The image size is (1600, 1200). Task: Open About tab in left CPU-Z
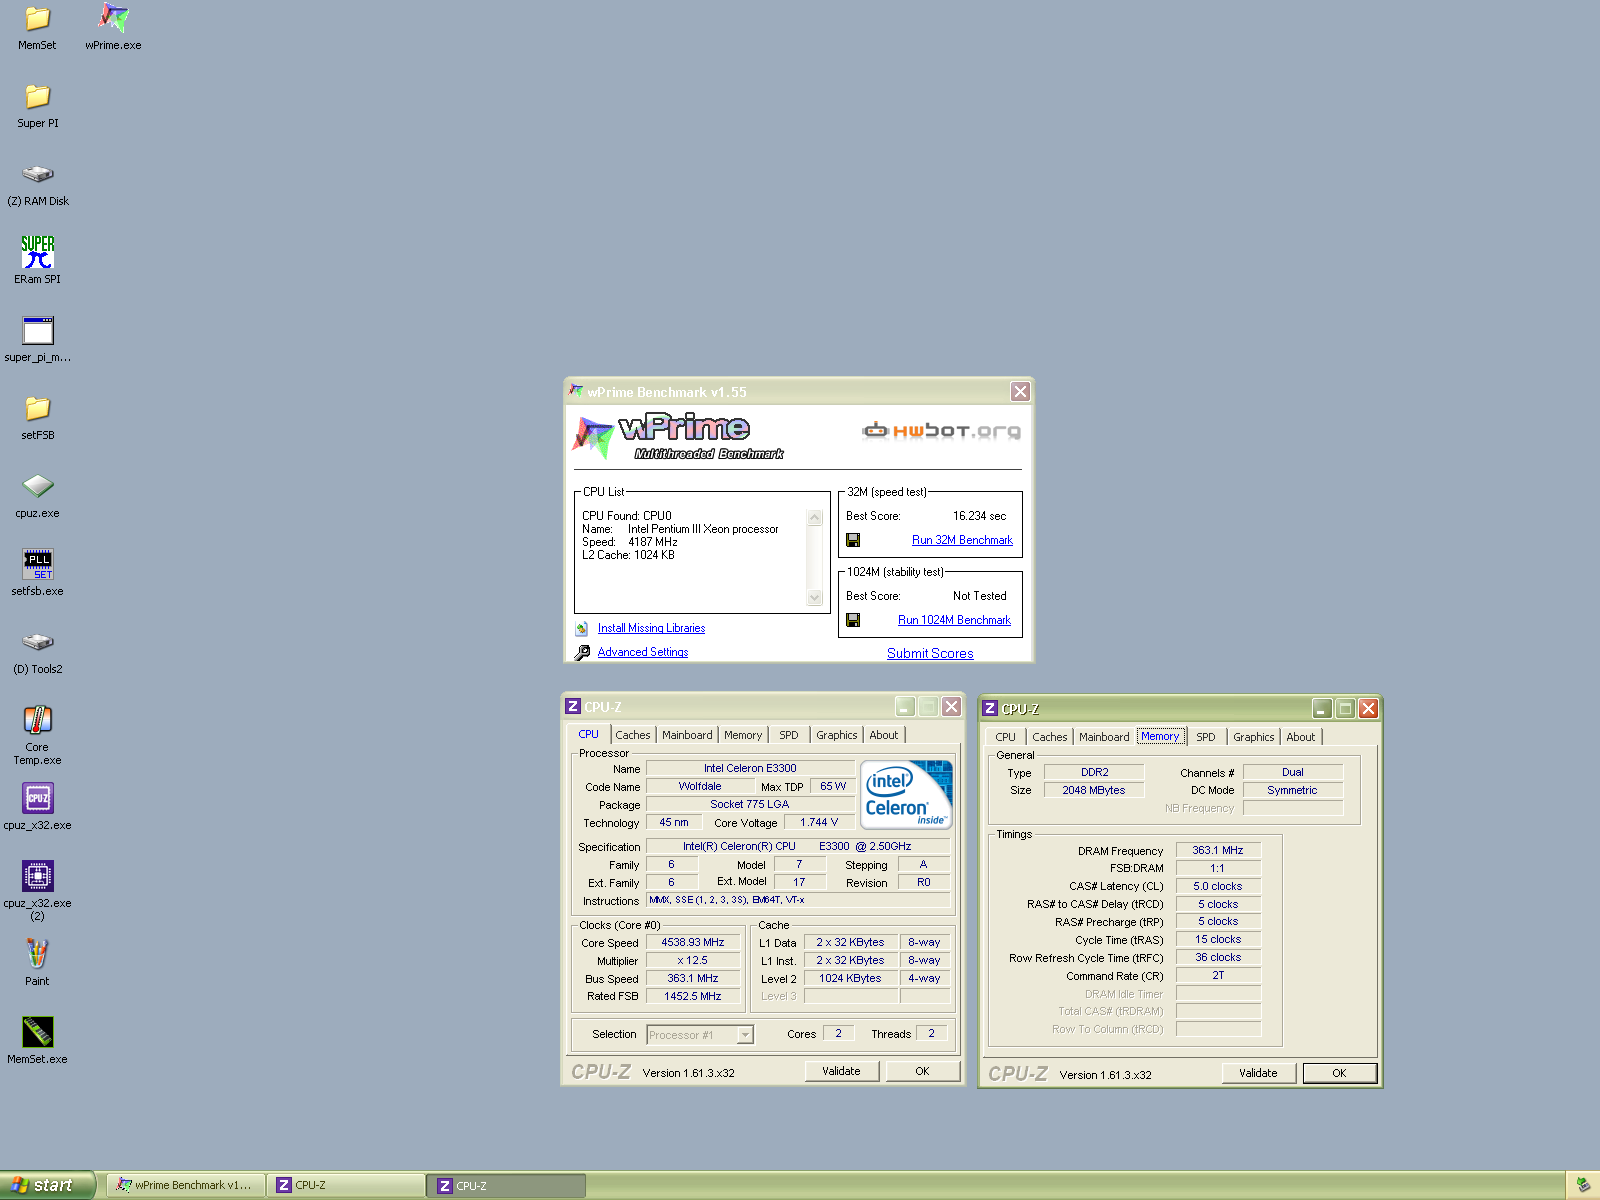(883, 735)
